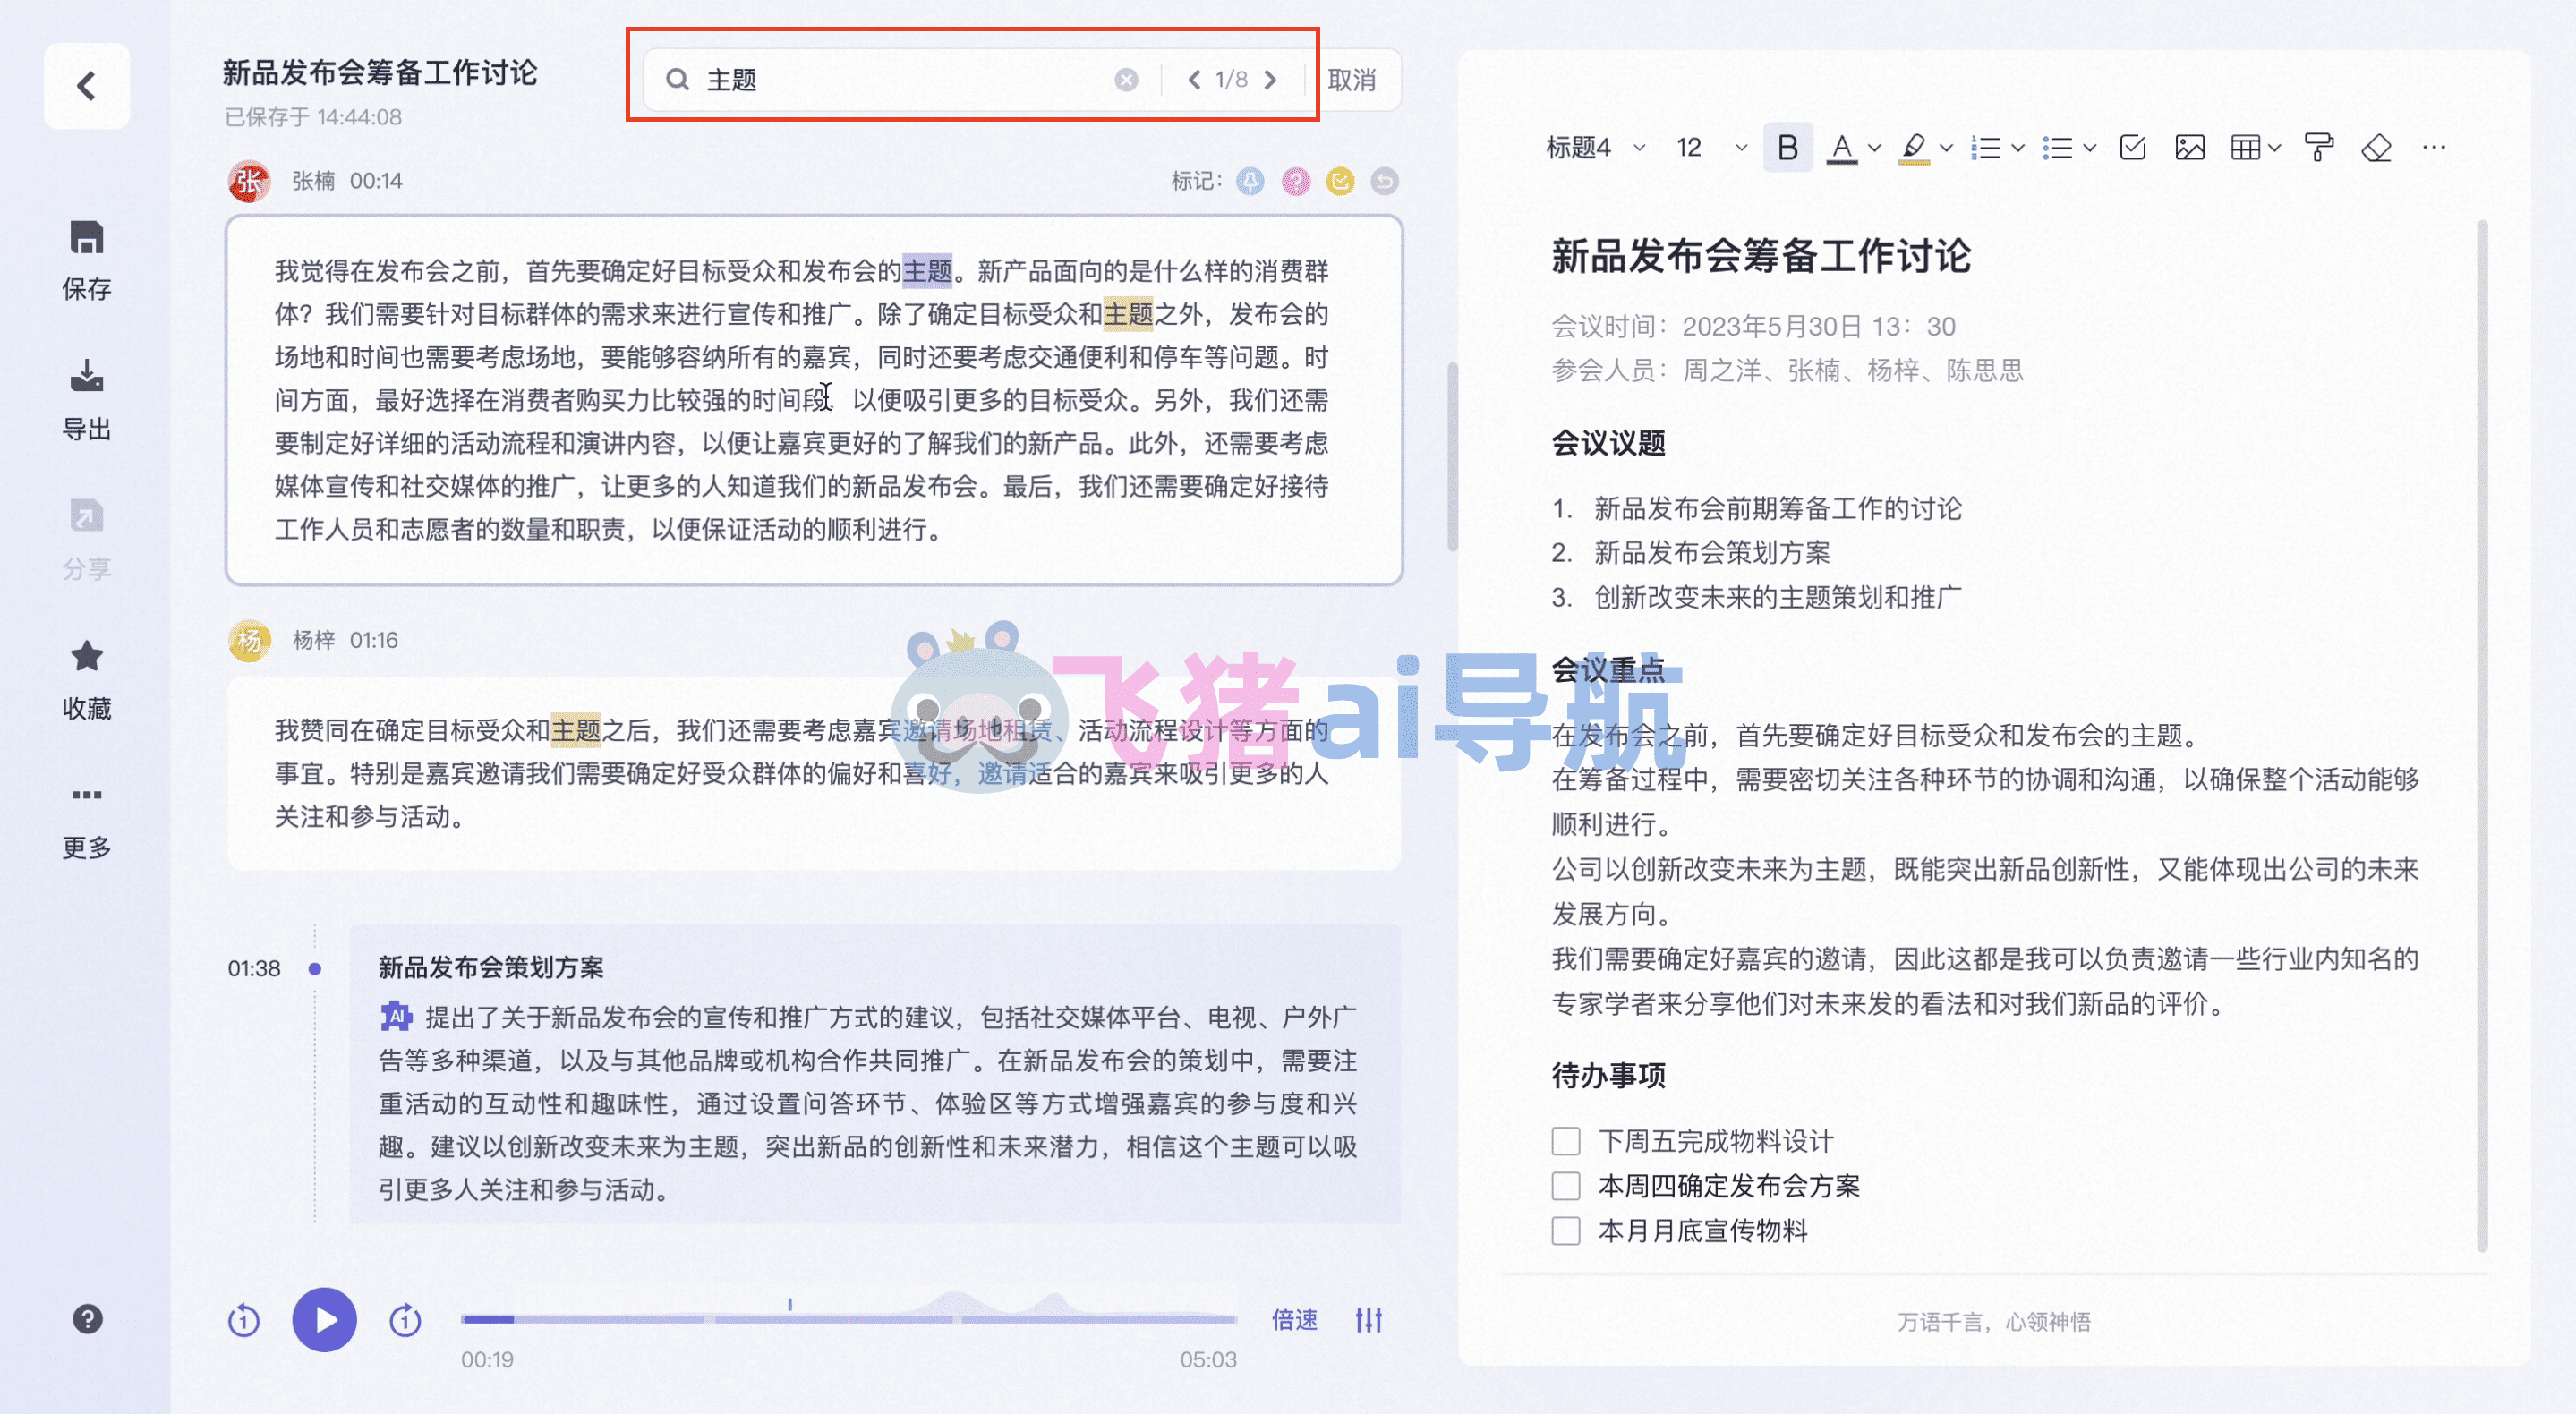The width and height of the screenshot is (2576, 1414).
Task: Click the 01:38 timeline dot
Action: pos(314,968)
